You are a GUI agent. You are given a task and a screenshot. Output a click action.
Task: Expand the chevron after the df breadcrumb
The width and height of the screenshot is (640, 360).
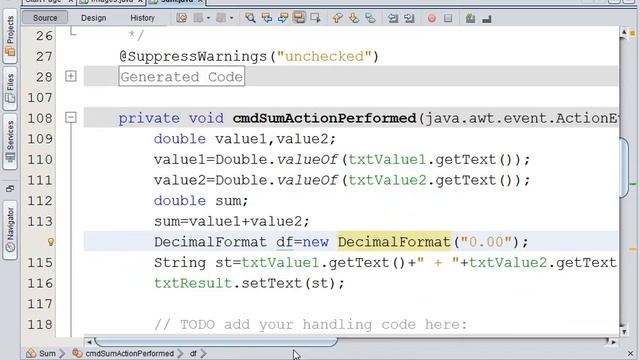click(203, 353)
